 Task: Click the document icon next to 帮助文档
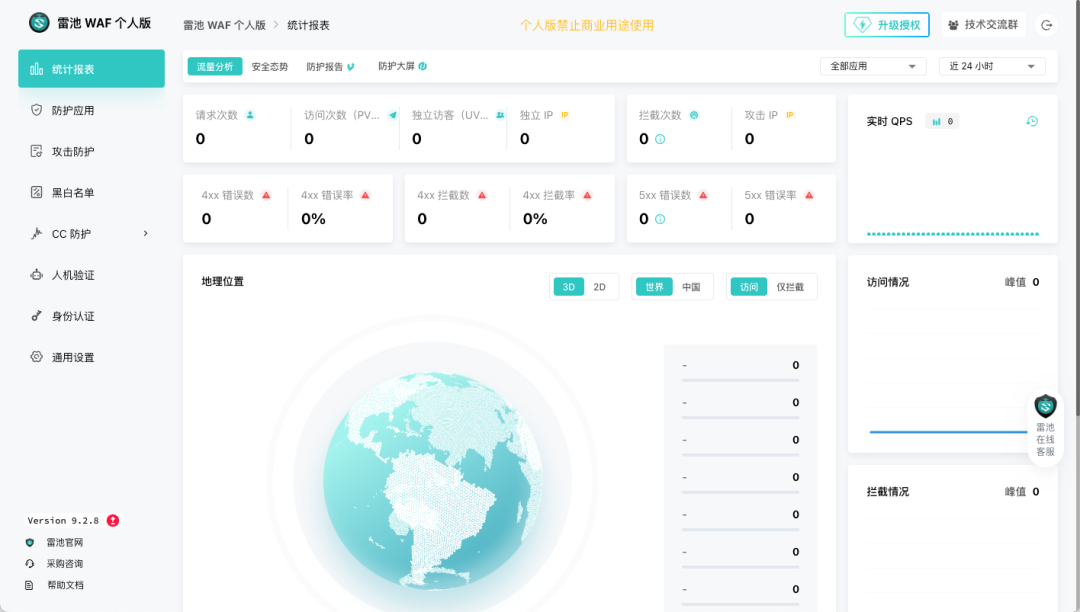30,585
